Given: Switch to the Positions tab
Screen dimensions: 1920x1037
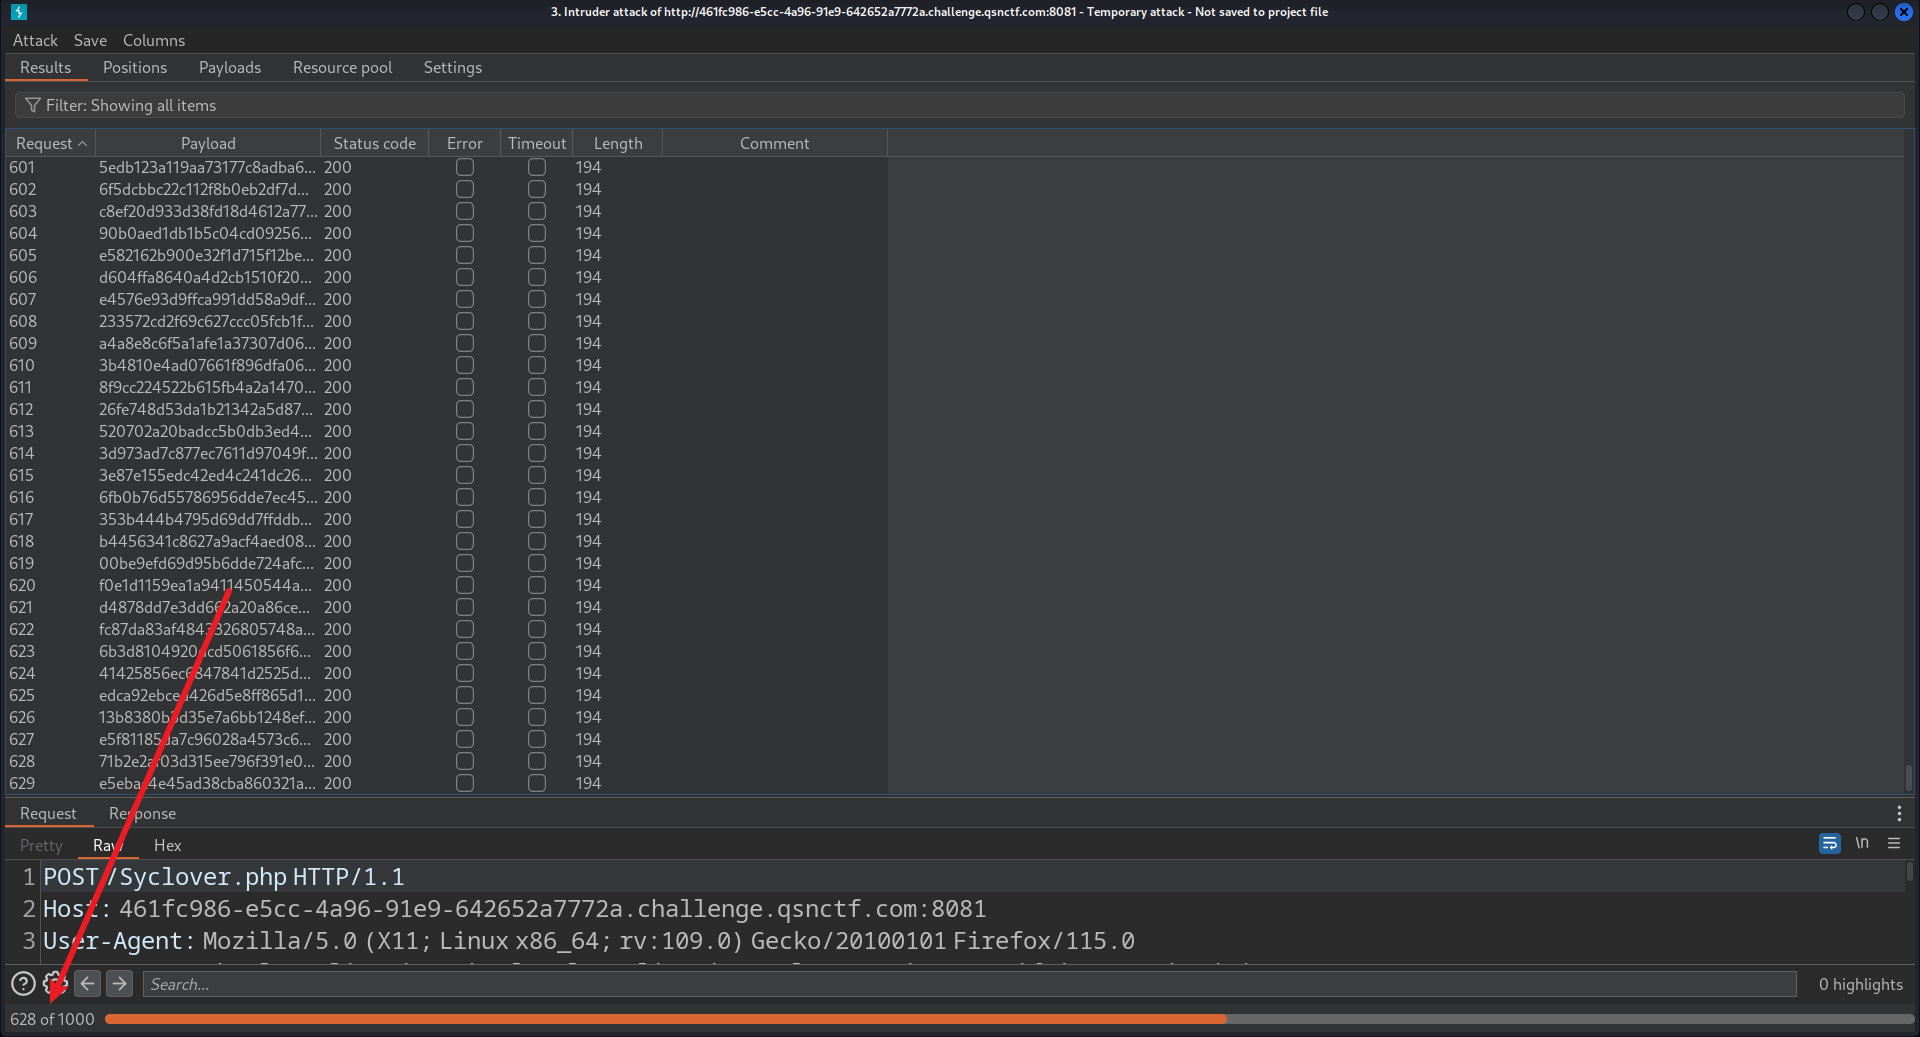Looking at the screenshot, I should coord(135,68).
